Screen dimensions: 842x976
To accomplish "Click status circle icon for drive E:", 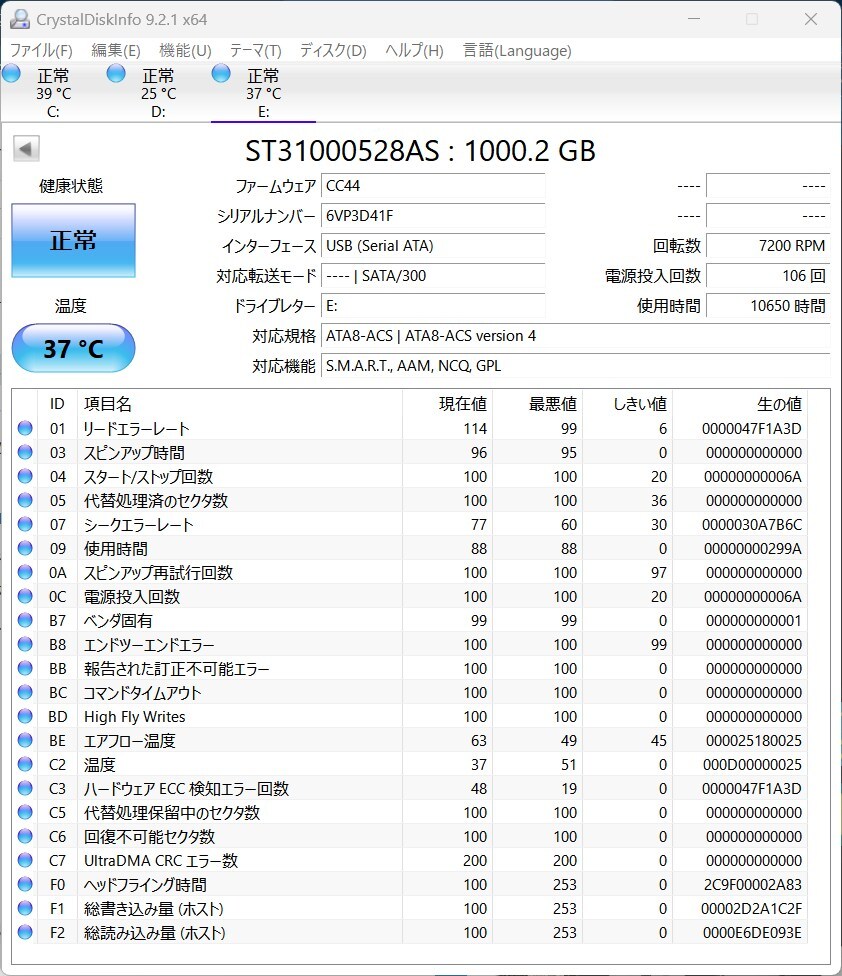I will point(221,74).
